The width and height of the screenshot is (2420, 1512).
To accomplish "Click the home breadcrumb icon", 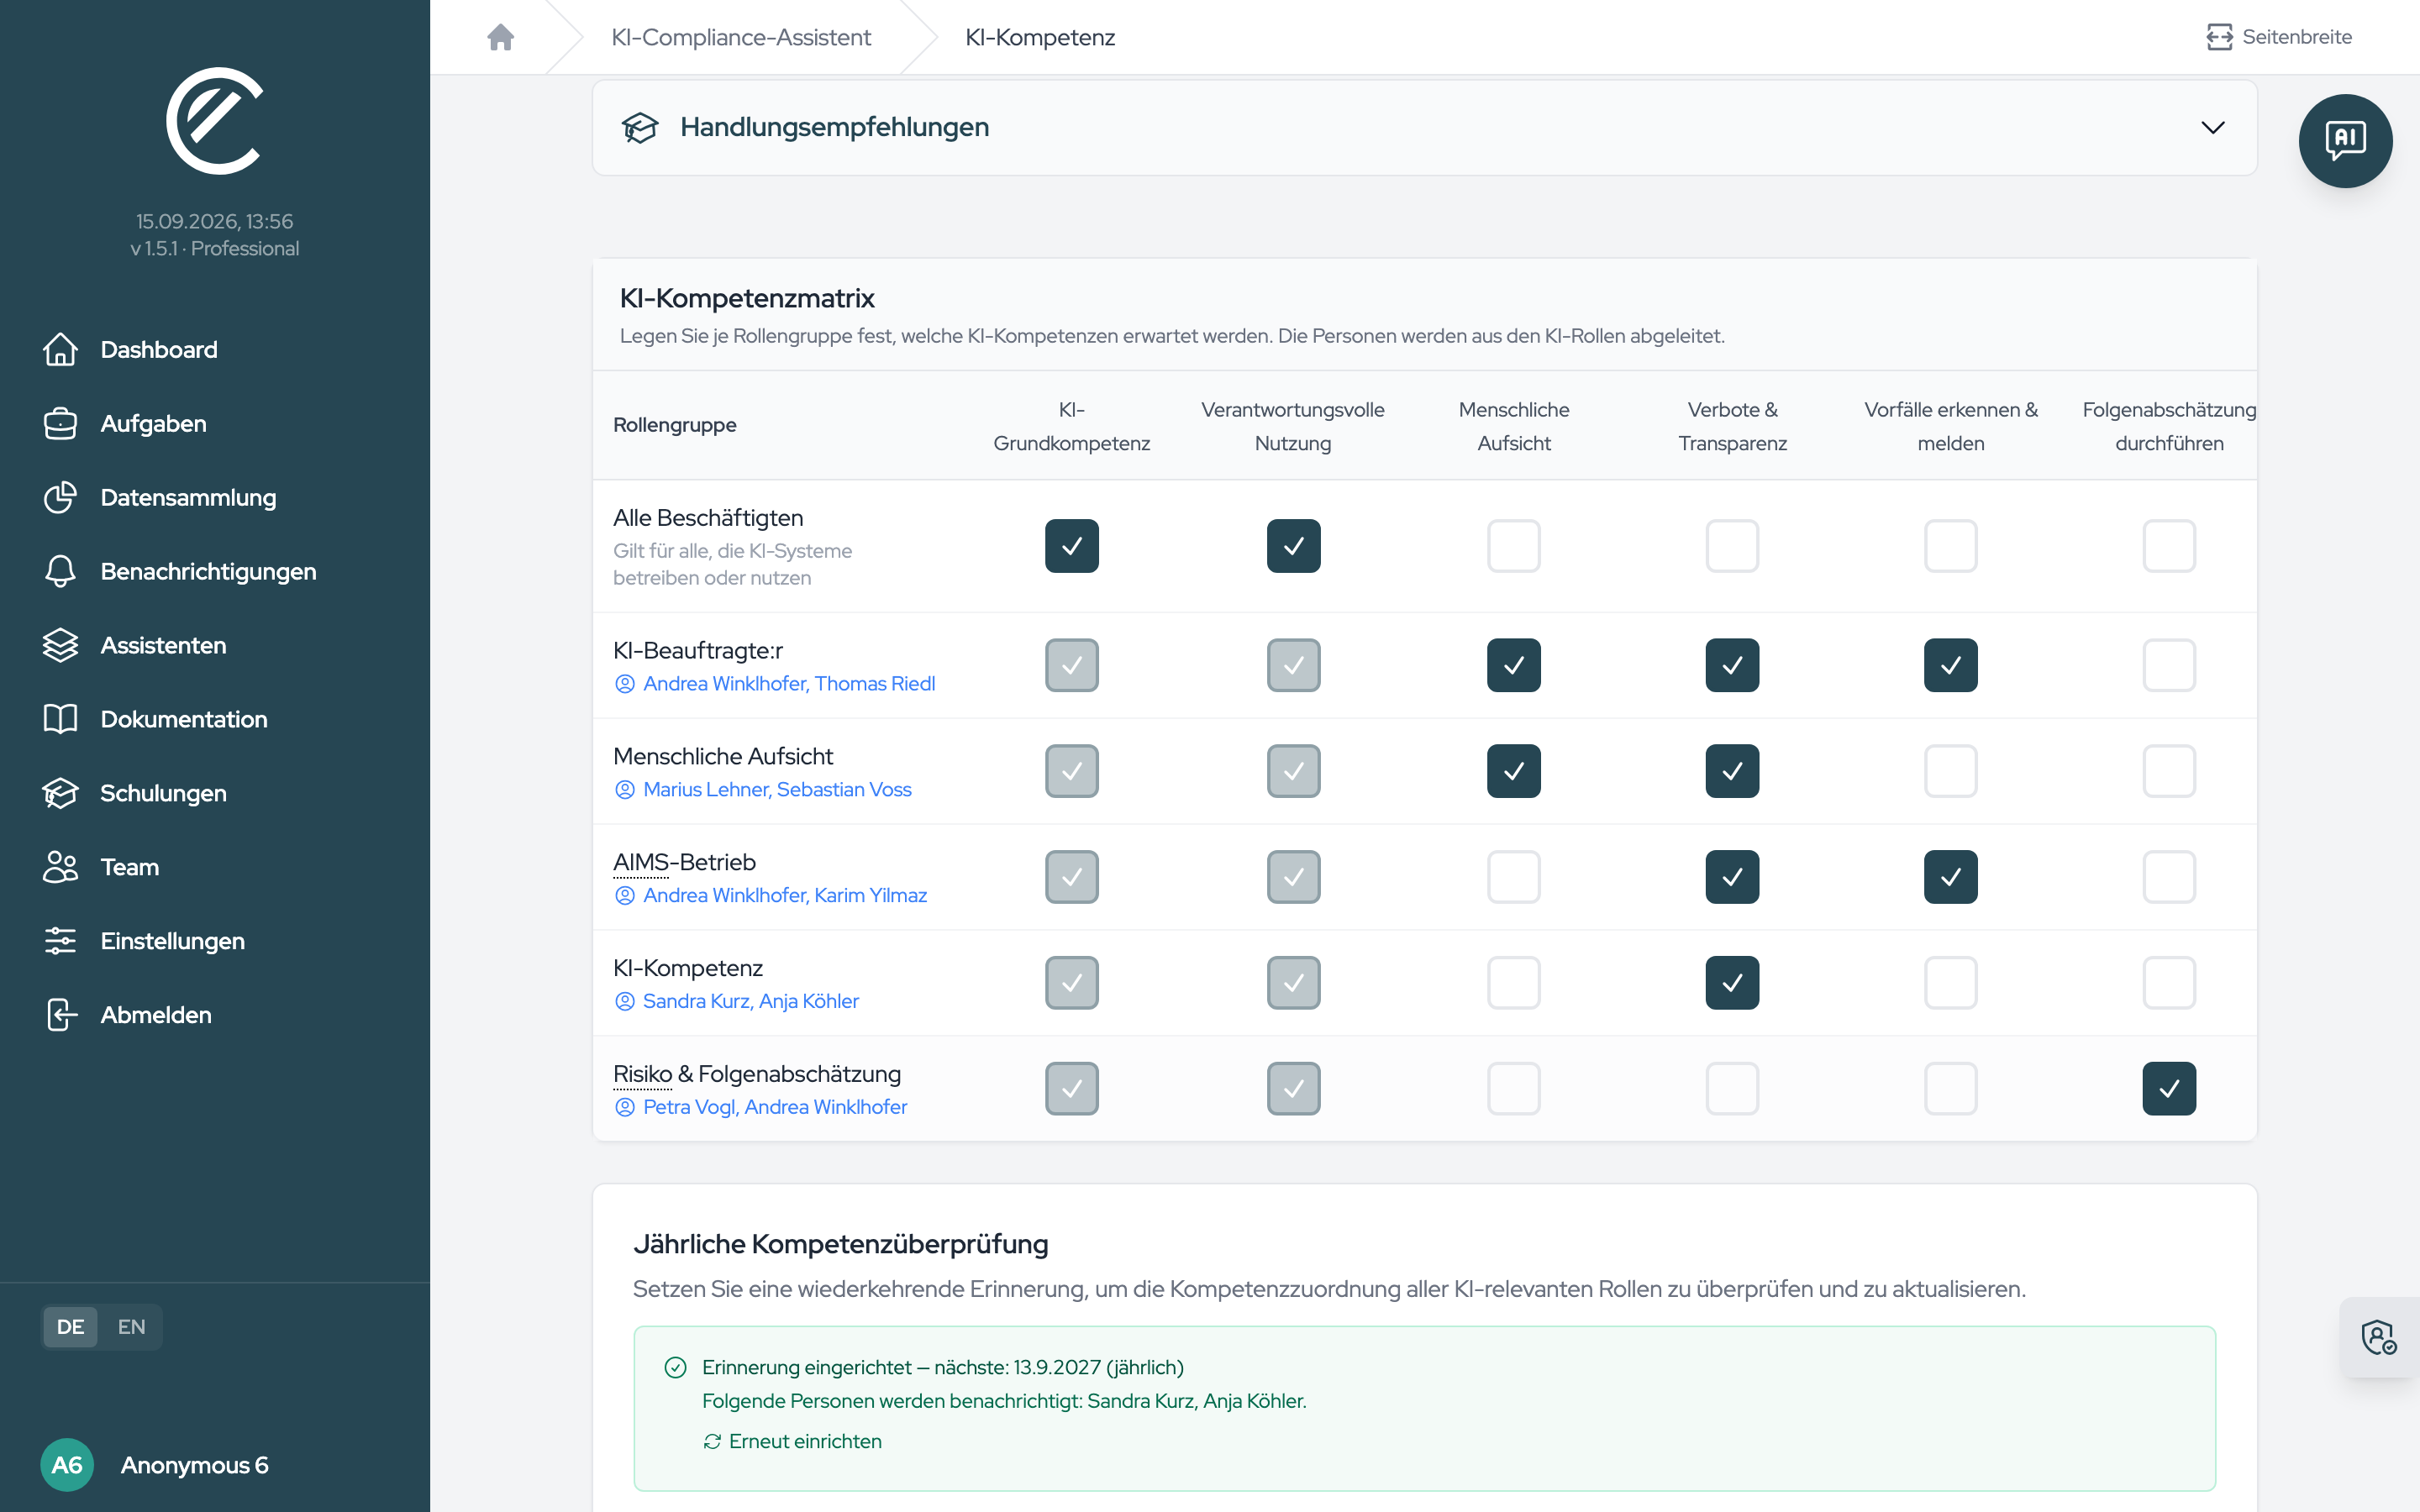I will (x=500, y=37).
